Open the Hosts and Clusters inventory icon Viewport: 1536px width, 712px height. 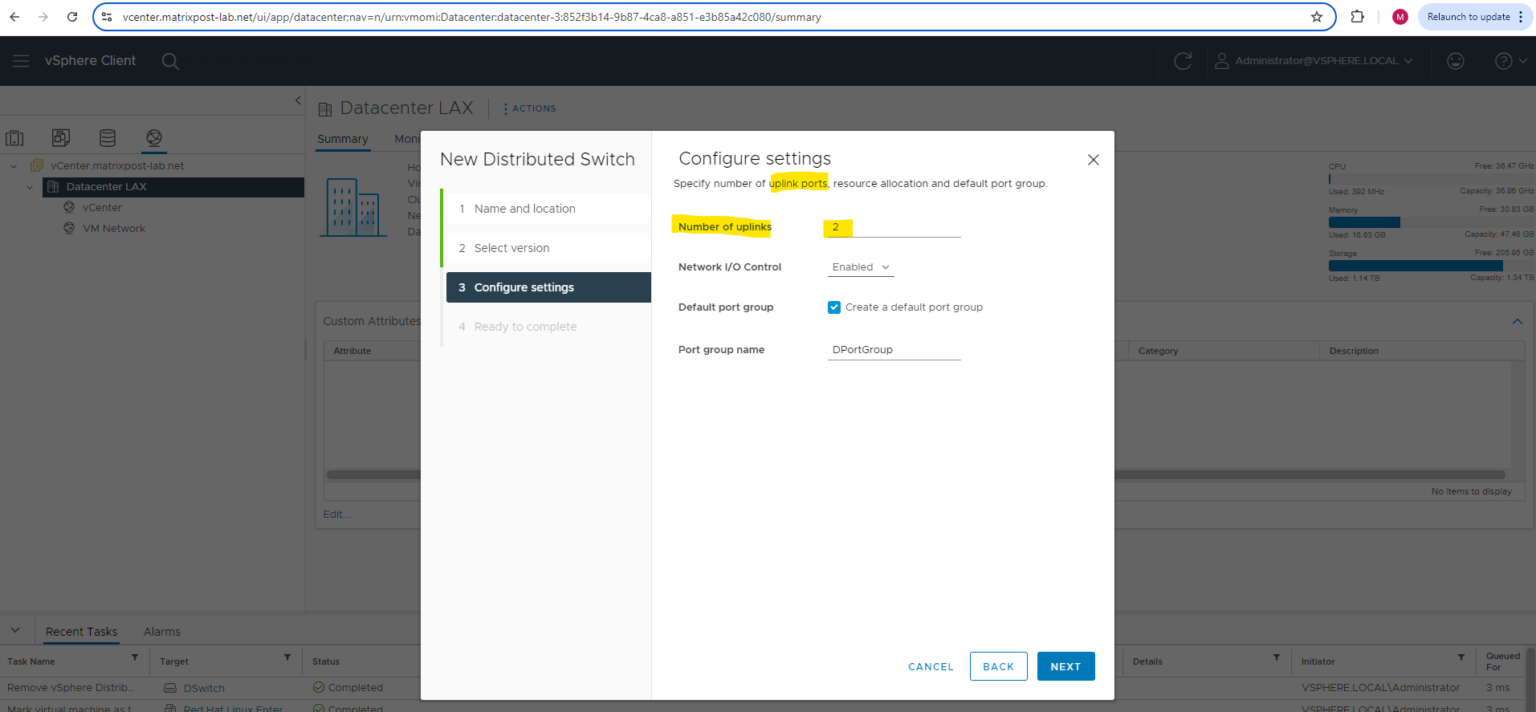coord(15,138)
